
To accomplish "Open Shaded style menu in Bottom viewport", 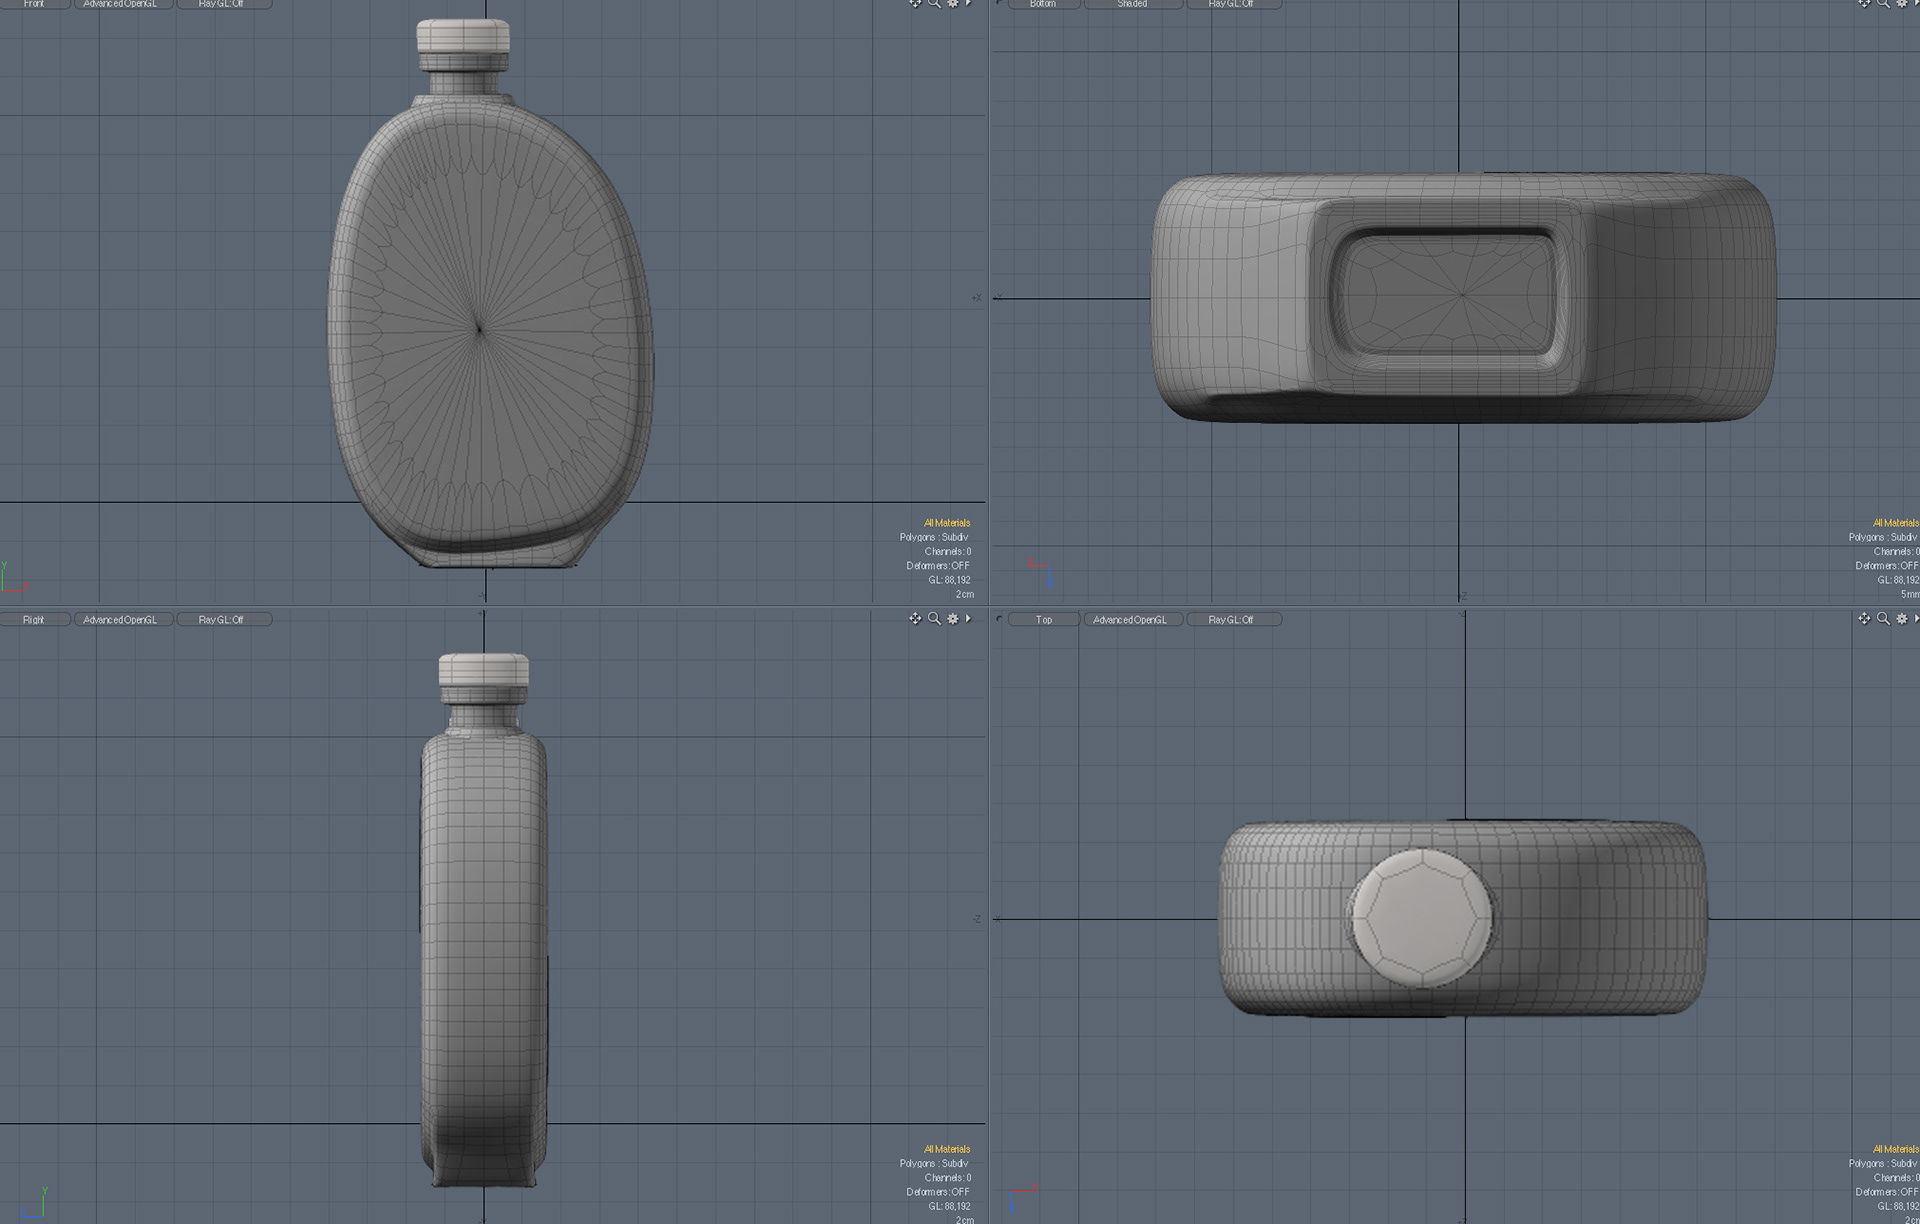I will [1133, 4].
